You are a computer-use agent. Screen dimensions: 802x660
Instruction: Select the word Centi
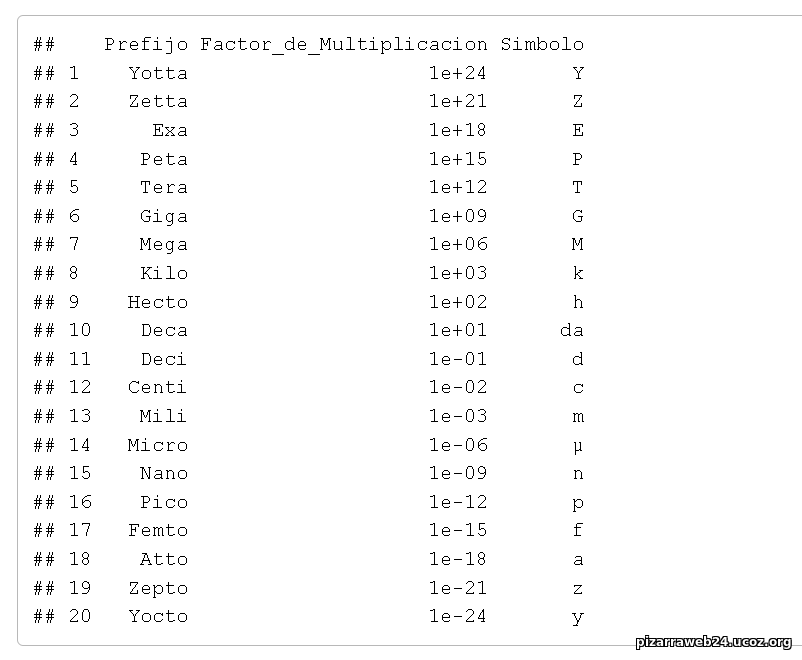coord(157,387)
